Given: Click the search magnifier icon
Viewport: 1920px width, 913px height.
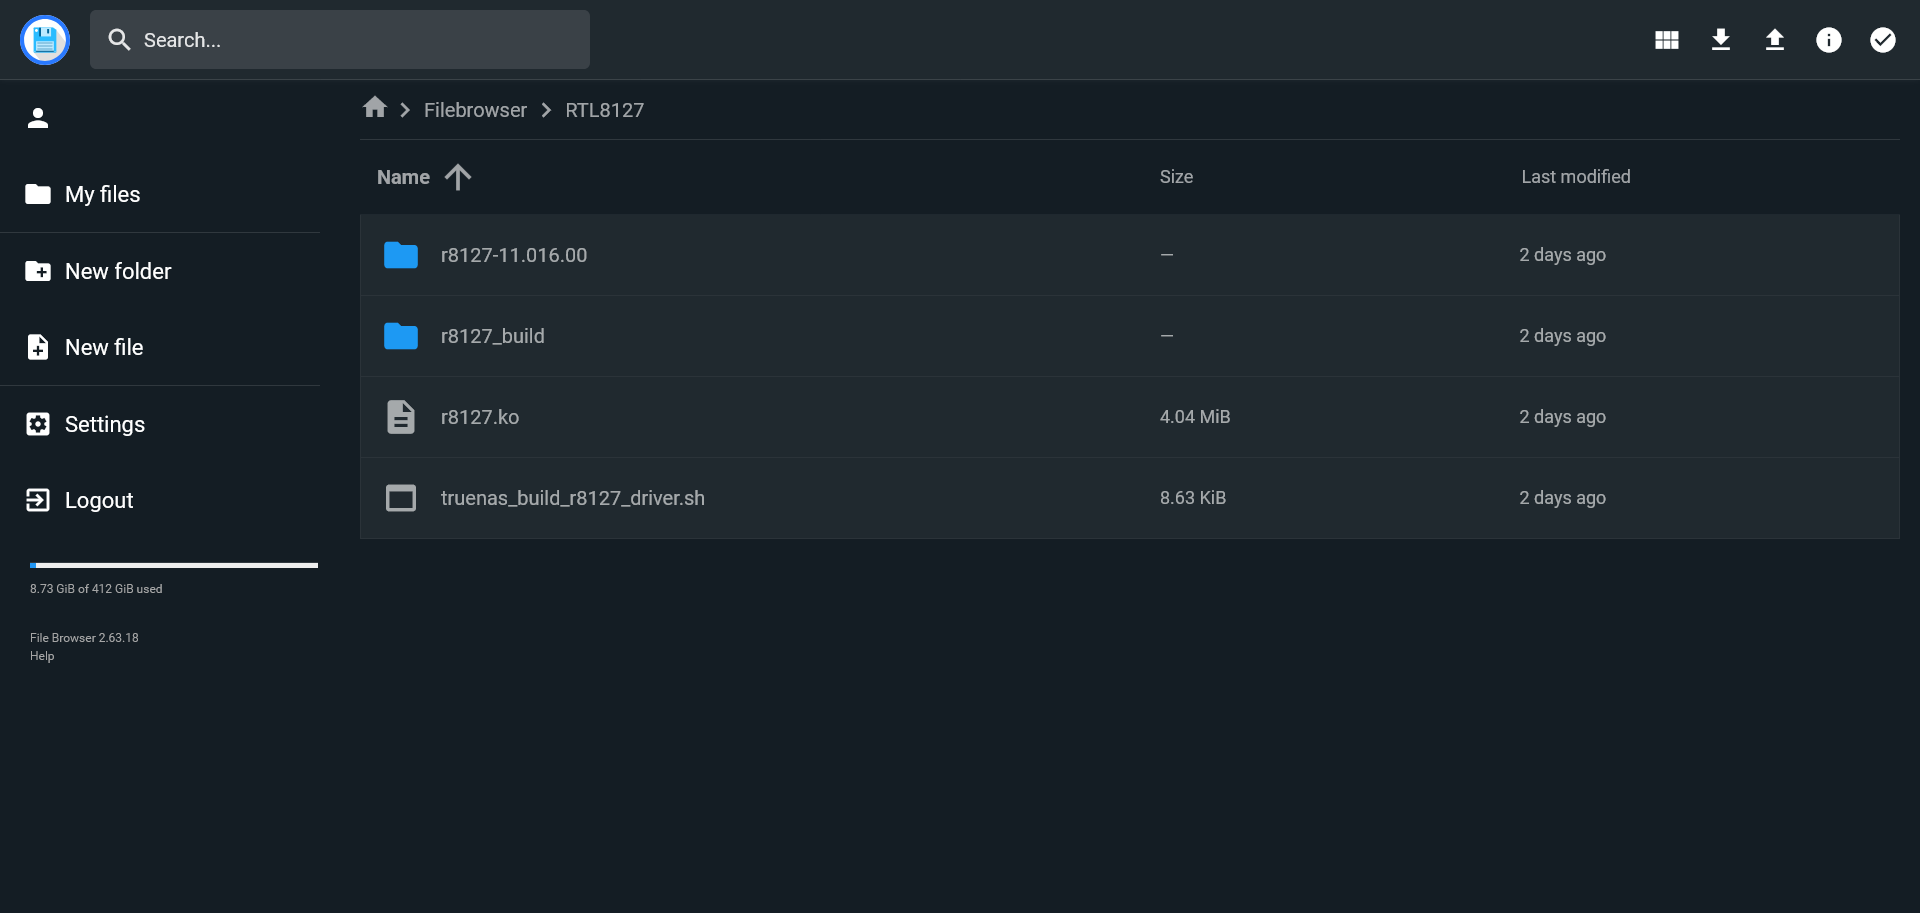Looking at the screenshot, I should 119,40.
